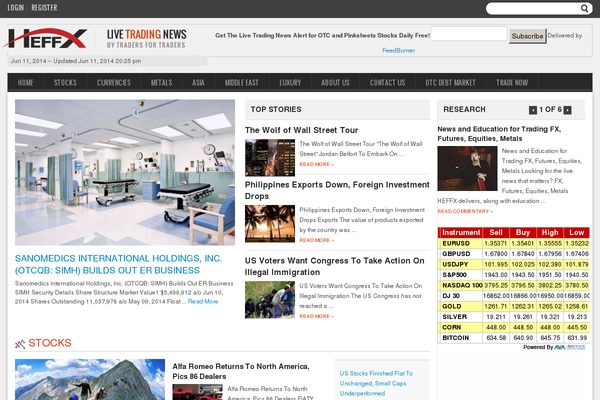This screenshot has width=600, height=400.
Task: Click the Low column header
Action: [x=576, y=233]
